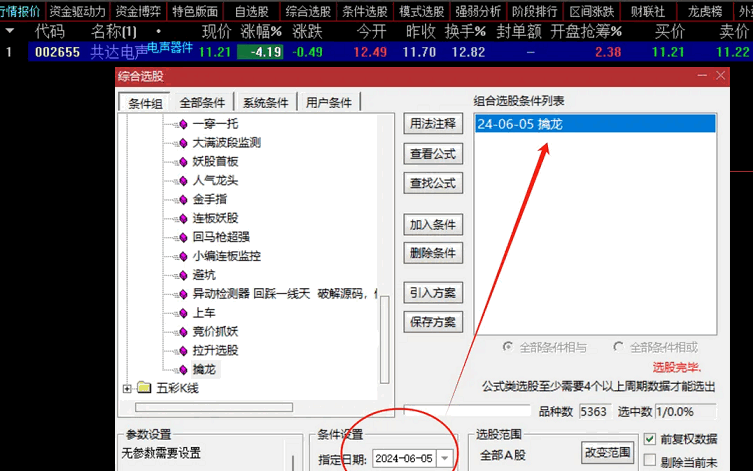Click the 保存方案 button

coord(433,322)
